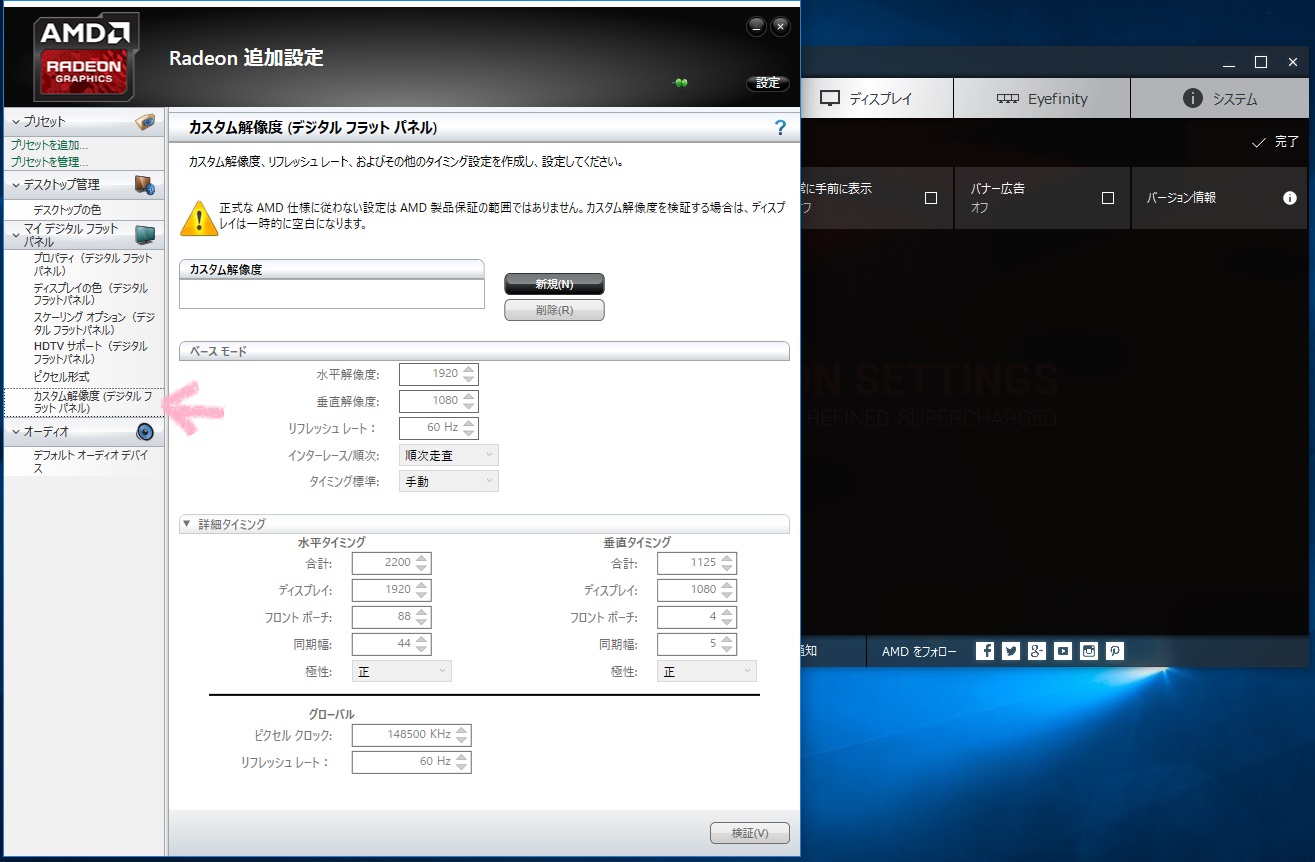Viewport: 1315px width, 862px height.
Task: Click バージョン情報 tile in Radeon Settings
Action: click(1220, 198)
